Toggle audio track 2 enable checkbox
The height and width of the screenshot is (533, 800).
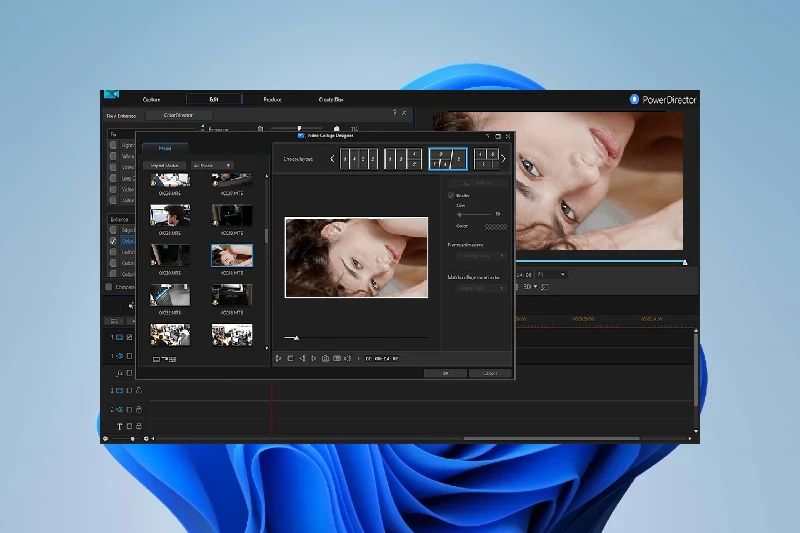point(130,409)
